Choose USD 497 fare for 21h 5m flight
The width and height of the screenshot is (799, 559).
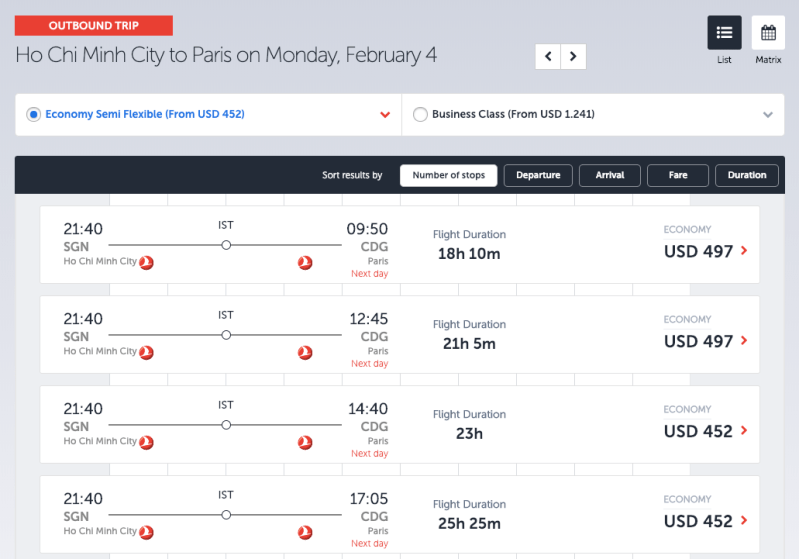[x=699, y=342]
